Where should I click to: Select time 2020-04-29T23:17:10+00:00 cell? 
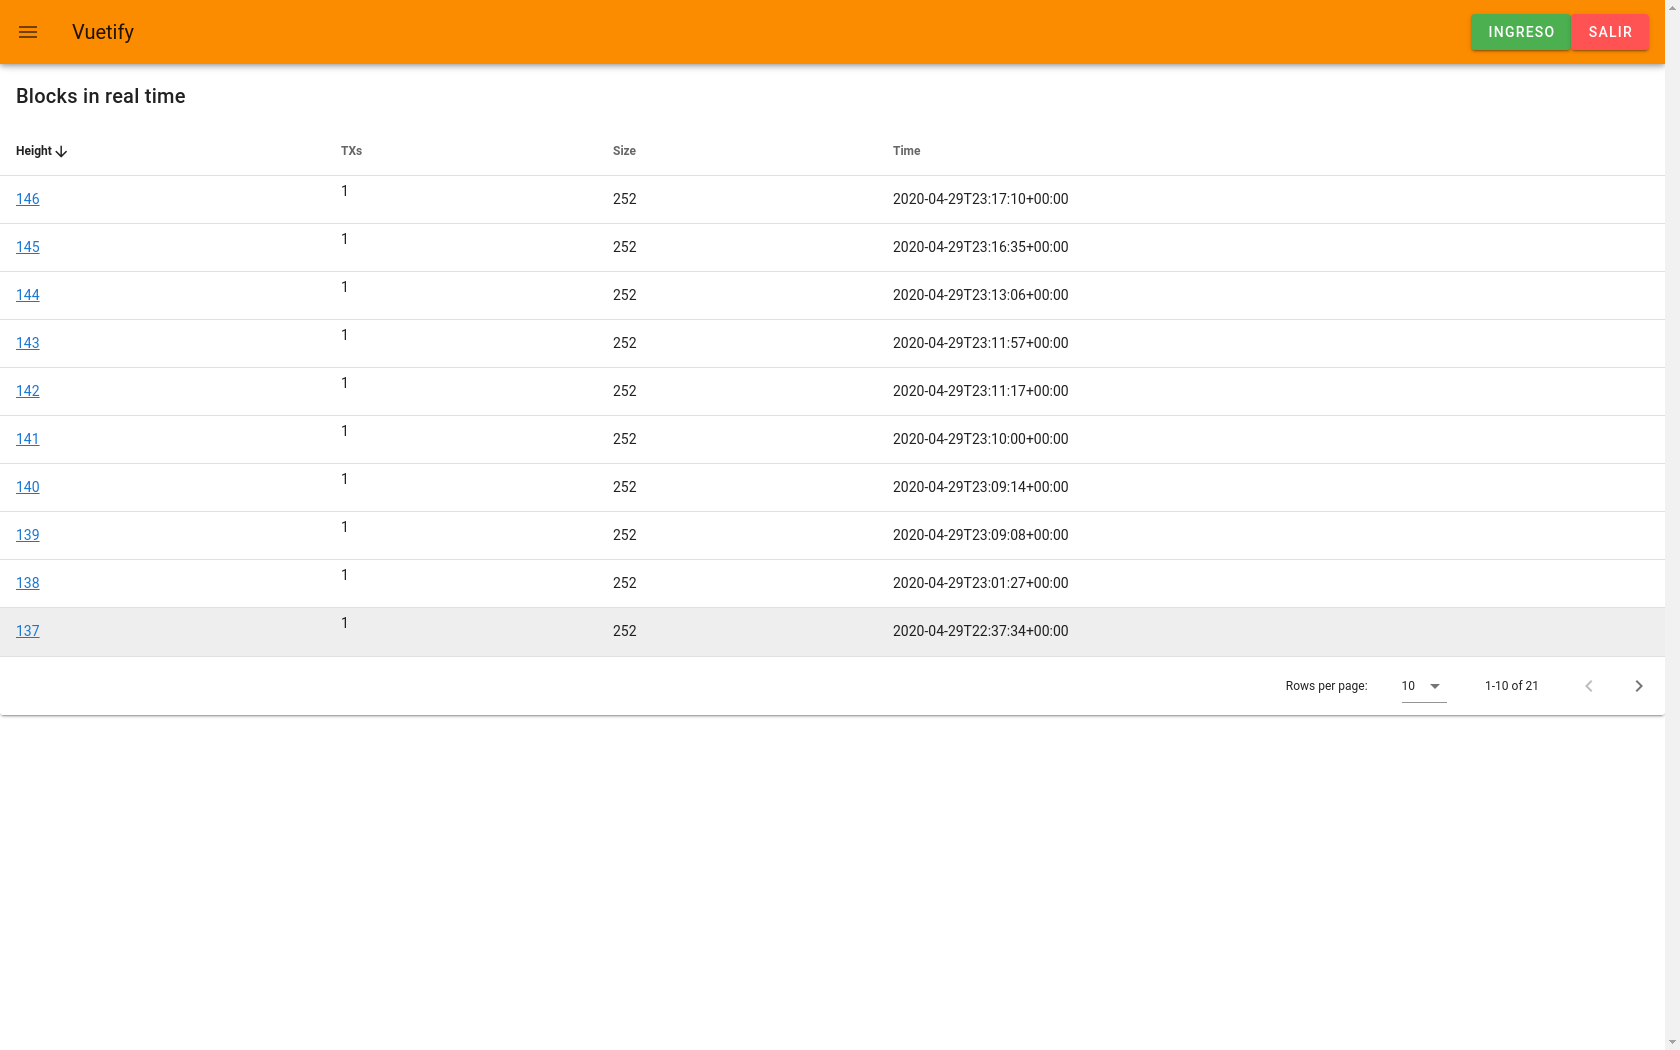pyautogui.click(x=980, y=199)
